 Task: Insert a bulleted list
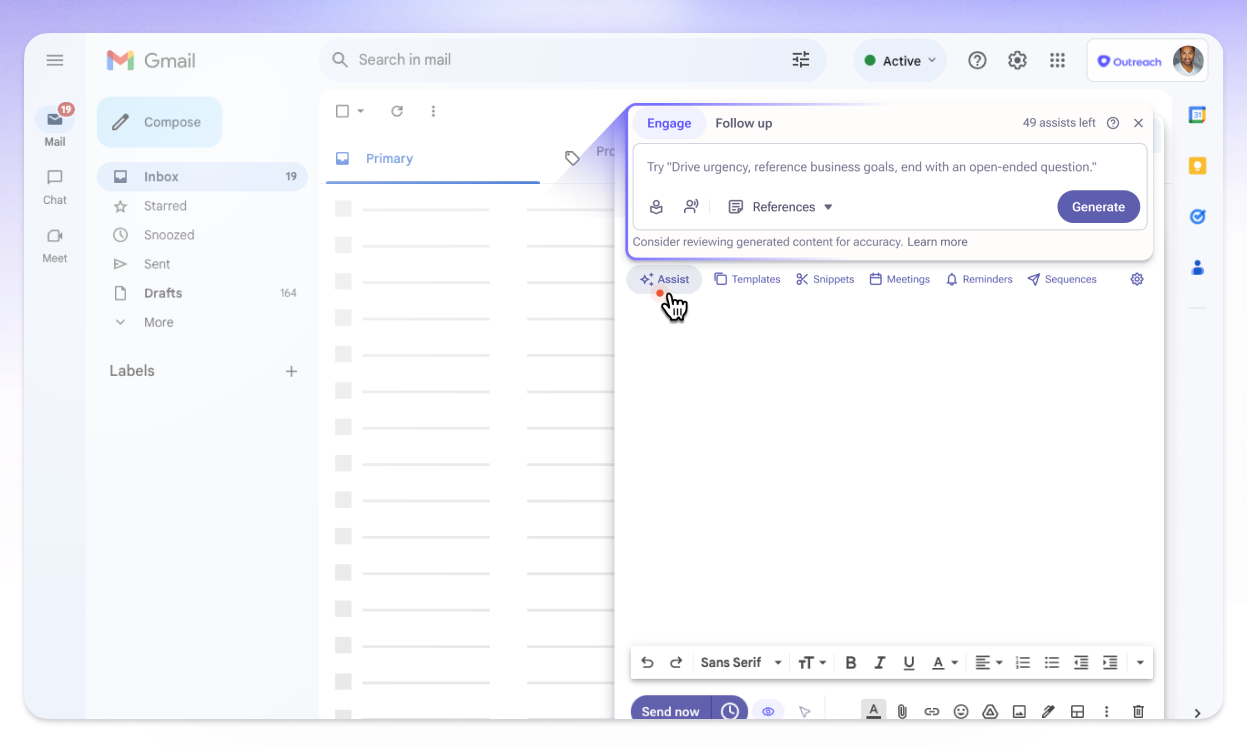[x=1052, y=662]
